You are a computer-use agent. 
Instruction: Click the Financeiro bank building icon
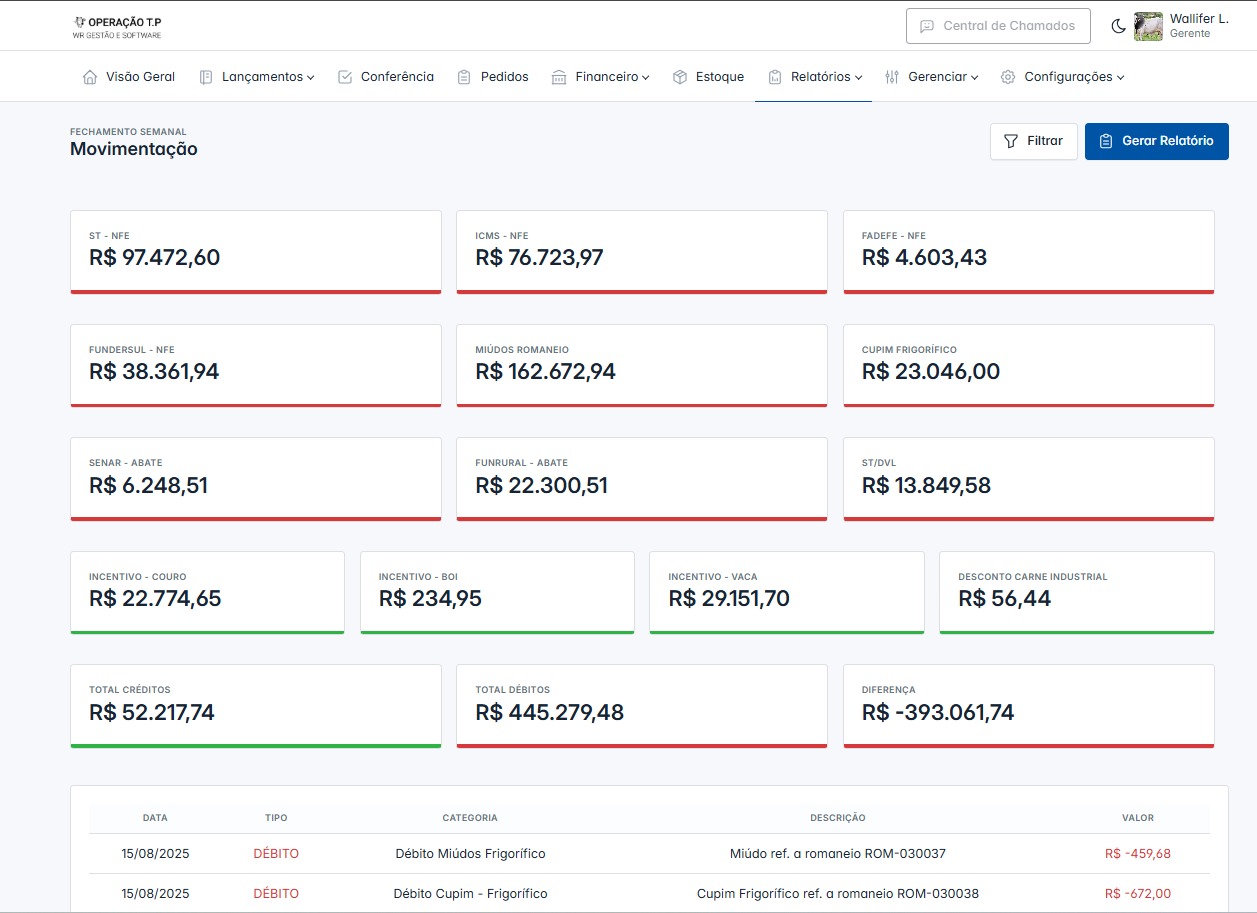pyautogui.click(x=559, y=77)
